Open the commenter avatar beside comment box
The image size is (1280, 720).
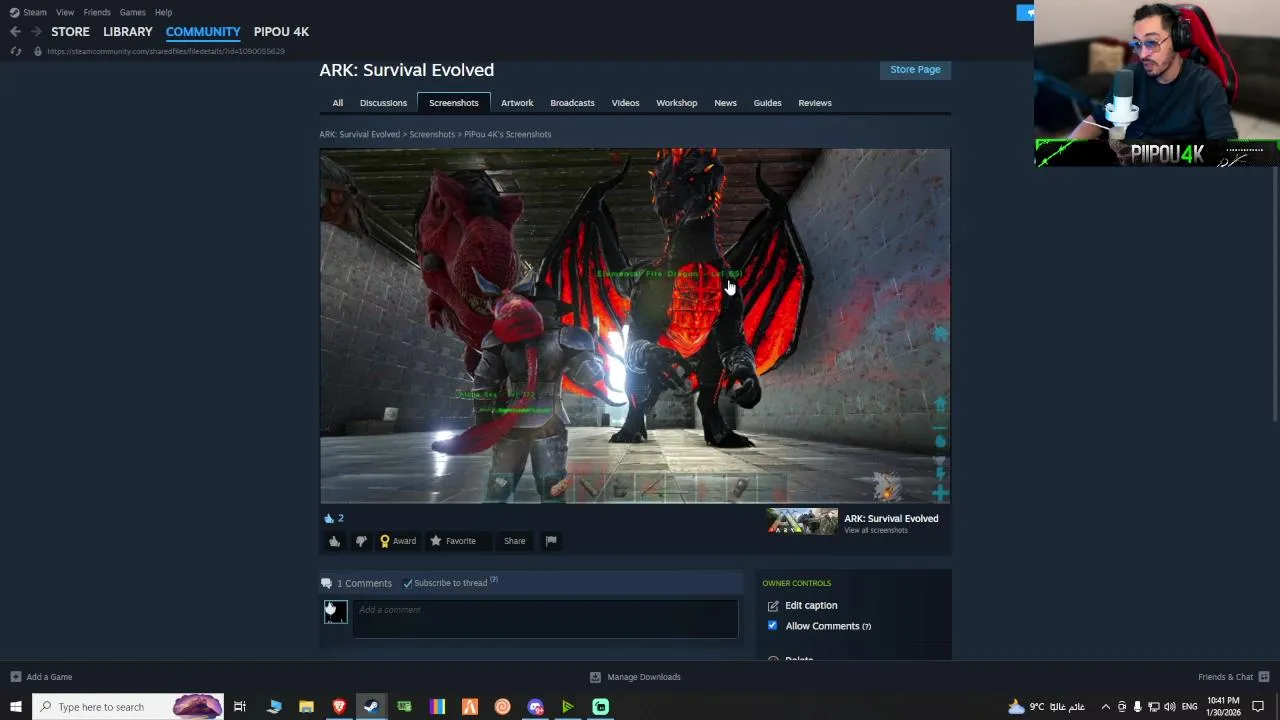click(335, 612)
